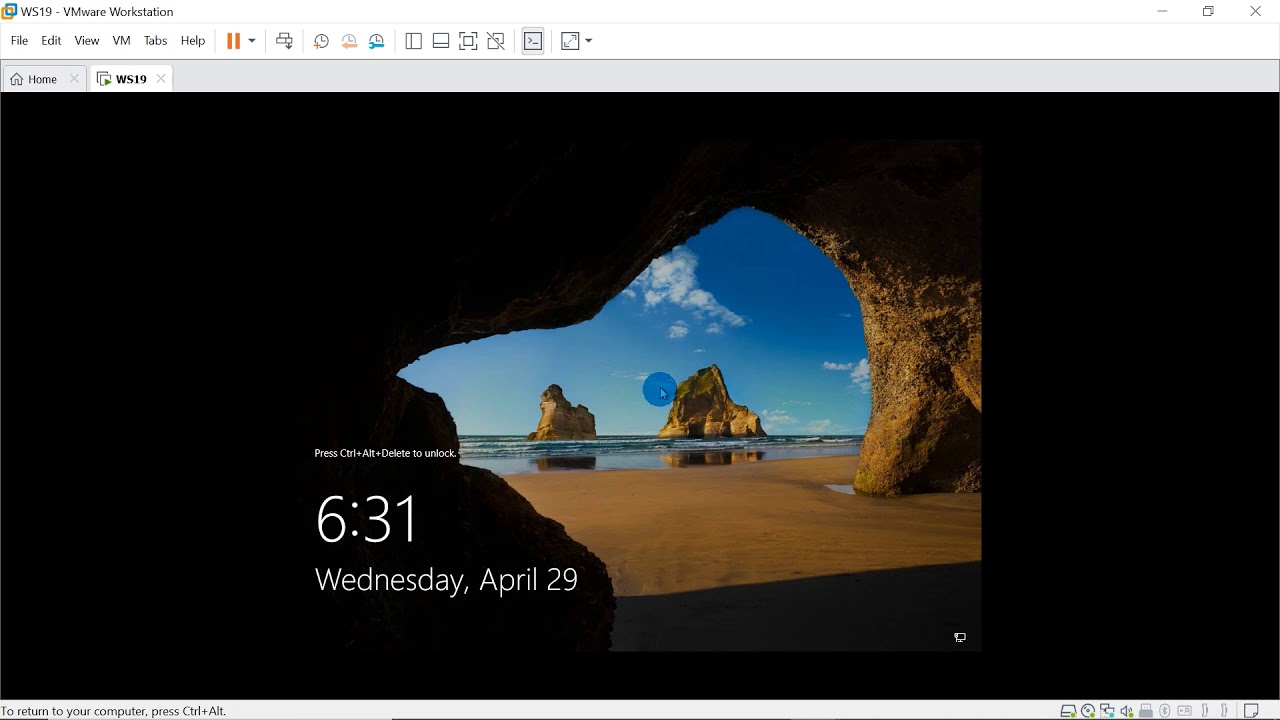This screenshot has width=1280, height=720.
Task: Click the return to your computer status message
Action: pos(114,711)
